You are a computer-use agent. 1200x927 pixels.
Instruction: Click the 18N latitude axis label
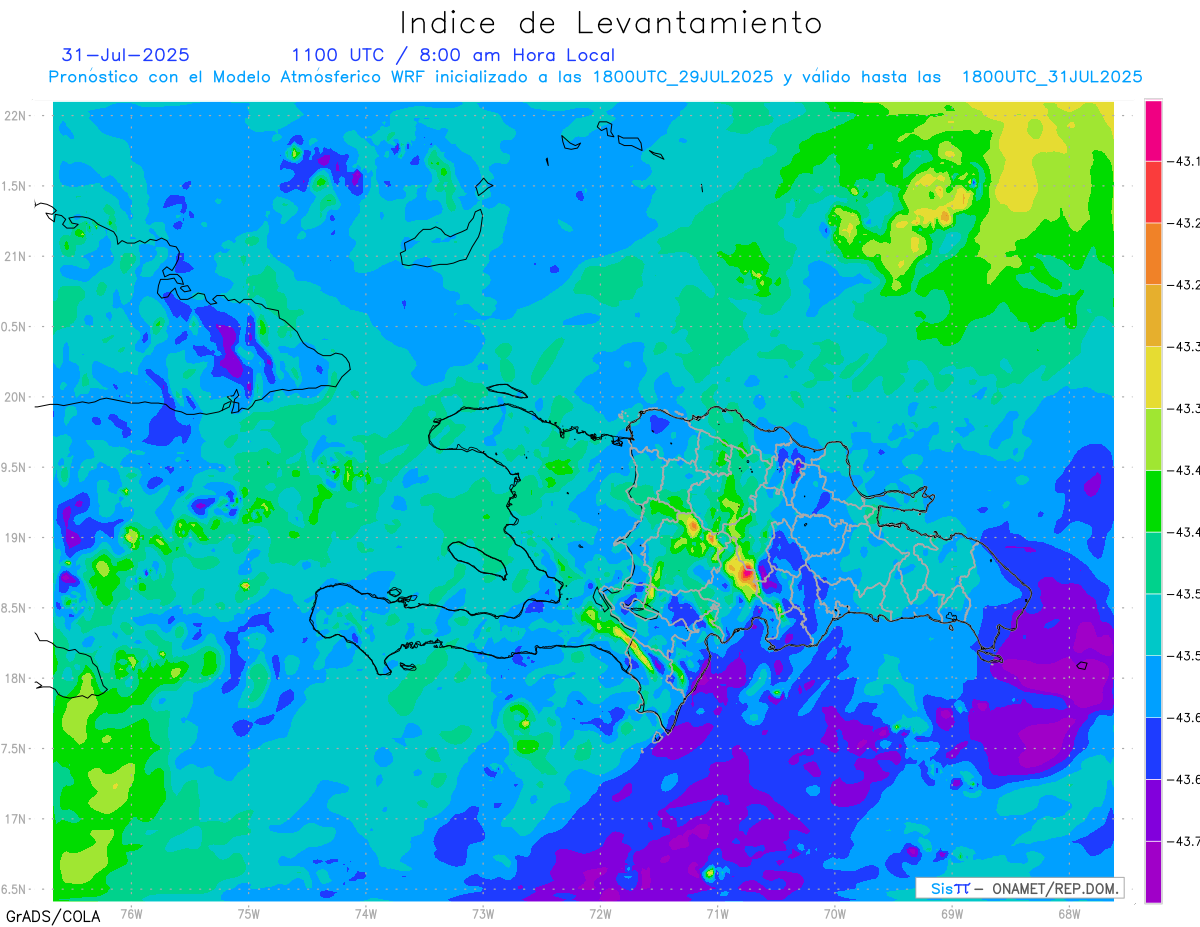pos(16,679)
